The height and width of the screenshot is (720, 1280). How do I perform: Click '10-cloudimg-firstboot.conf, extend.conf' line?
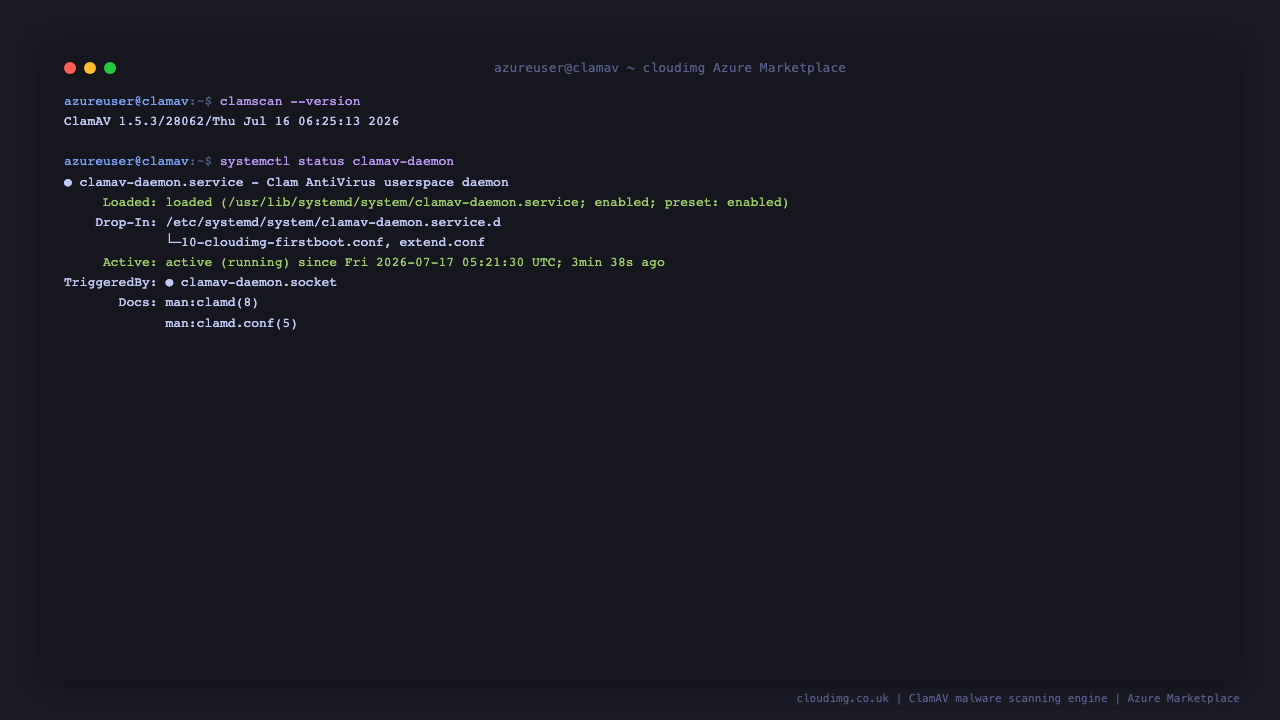pos(333,243)
